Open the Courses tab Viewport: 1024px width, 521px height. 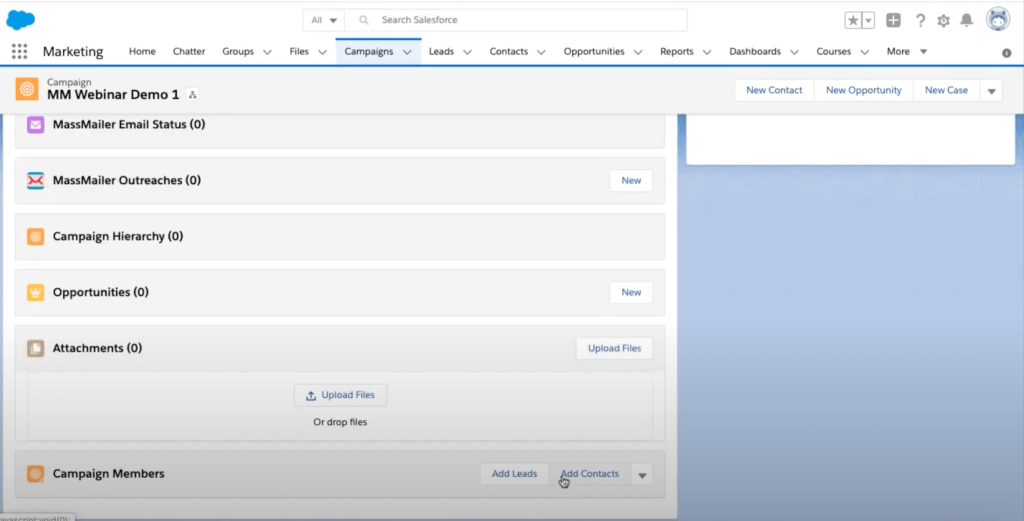click(x=833, y=51)
